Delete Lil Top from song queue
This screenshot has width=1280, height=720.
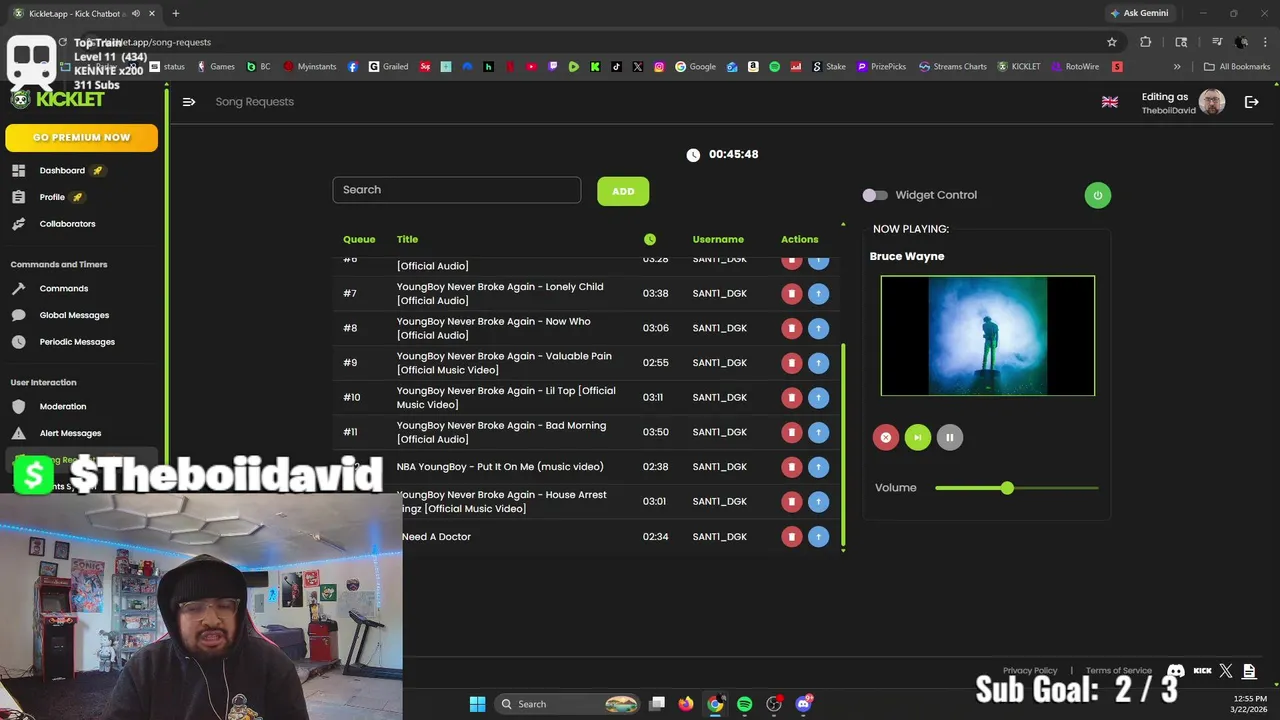click(x=792, y=397)
